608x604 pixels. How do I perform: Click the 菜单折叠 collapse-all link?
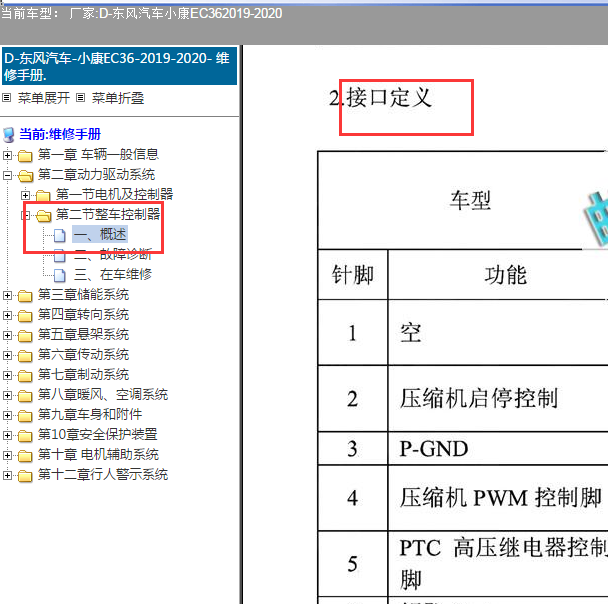click(118, 98)
